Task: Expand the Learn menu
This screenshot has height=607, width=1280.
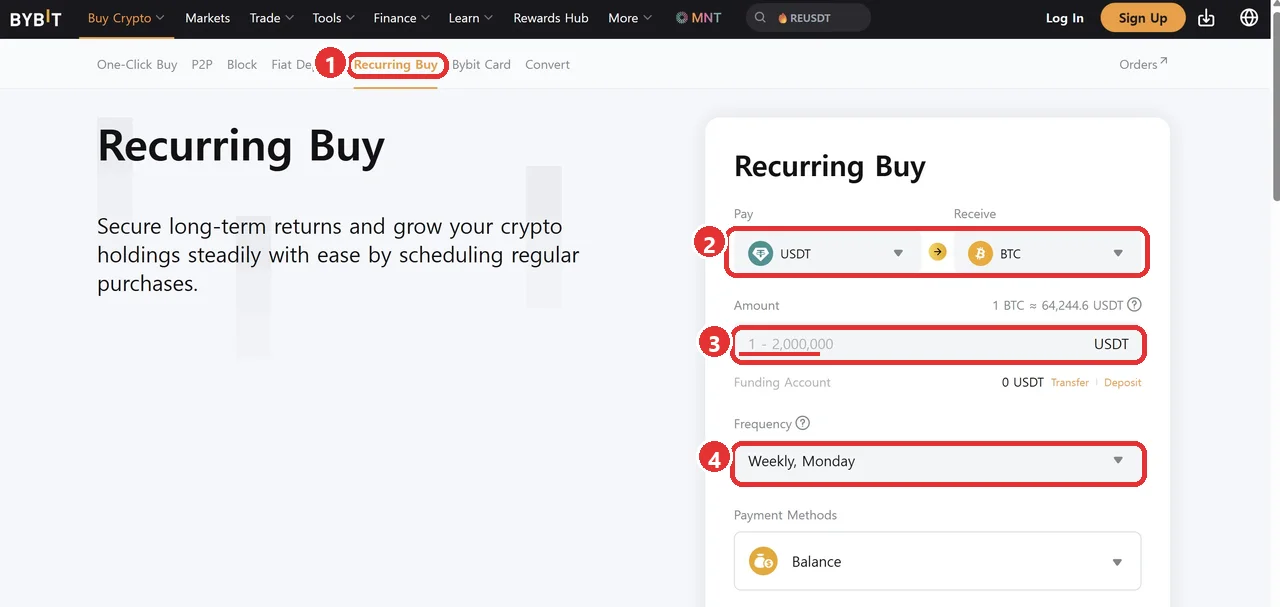Action: pos(471,18)
